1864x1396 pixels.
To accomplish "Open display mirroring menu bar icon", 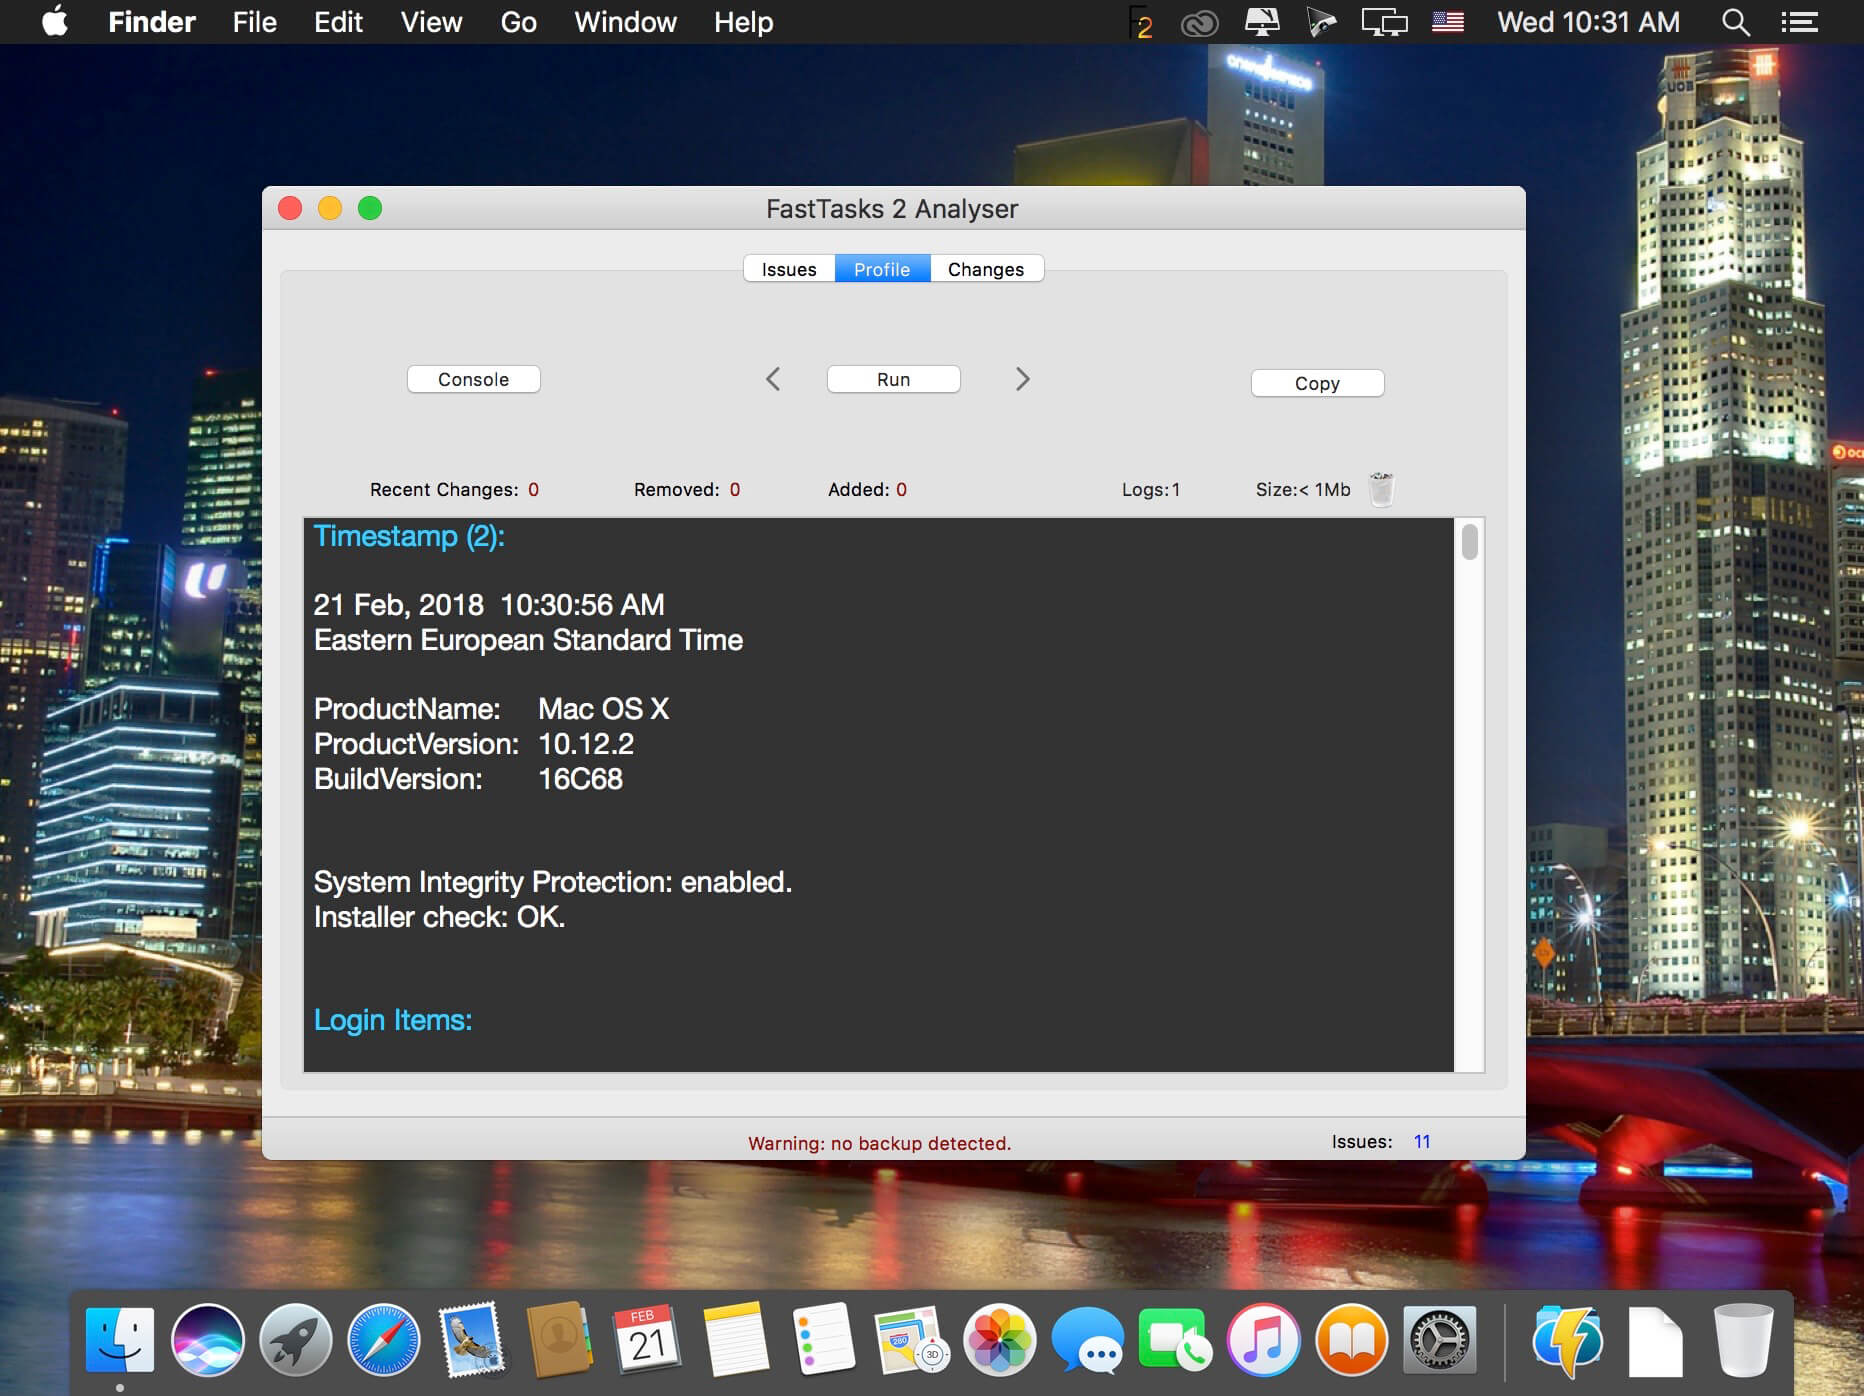I will click(1384, 22).
